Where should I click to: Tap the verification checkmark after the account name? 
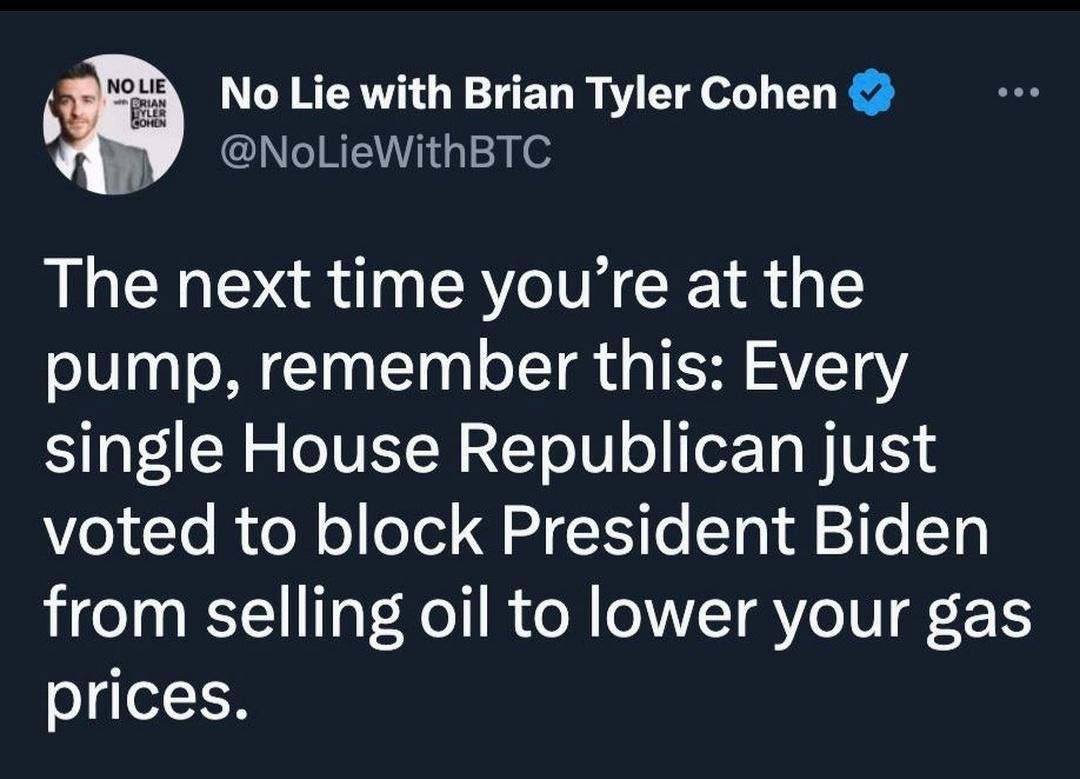[x=872, y=92]
